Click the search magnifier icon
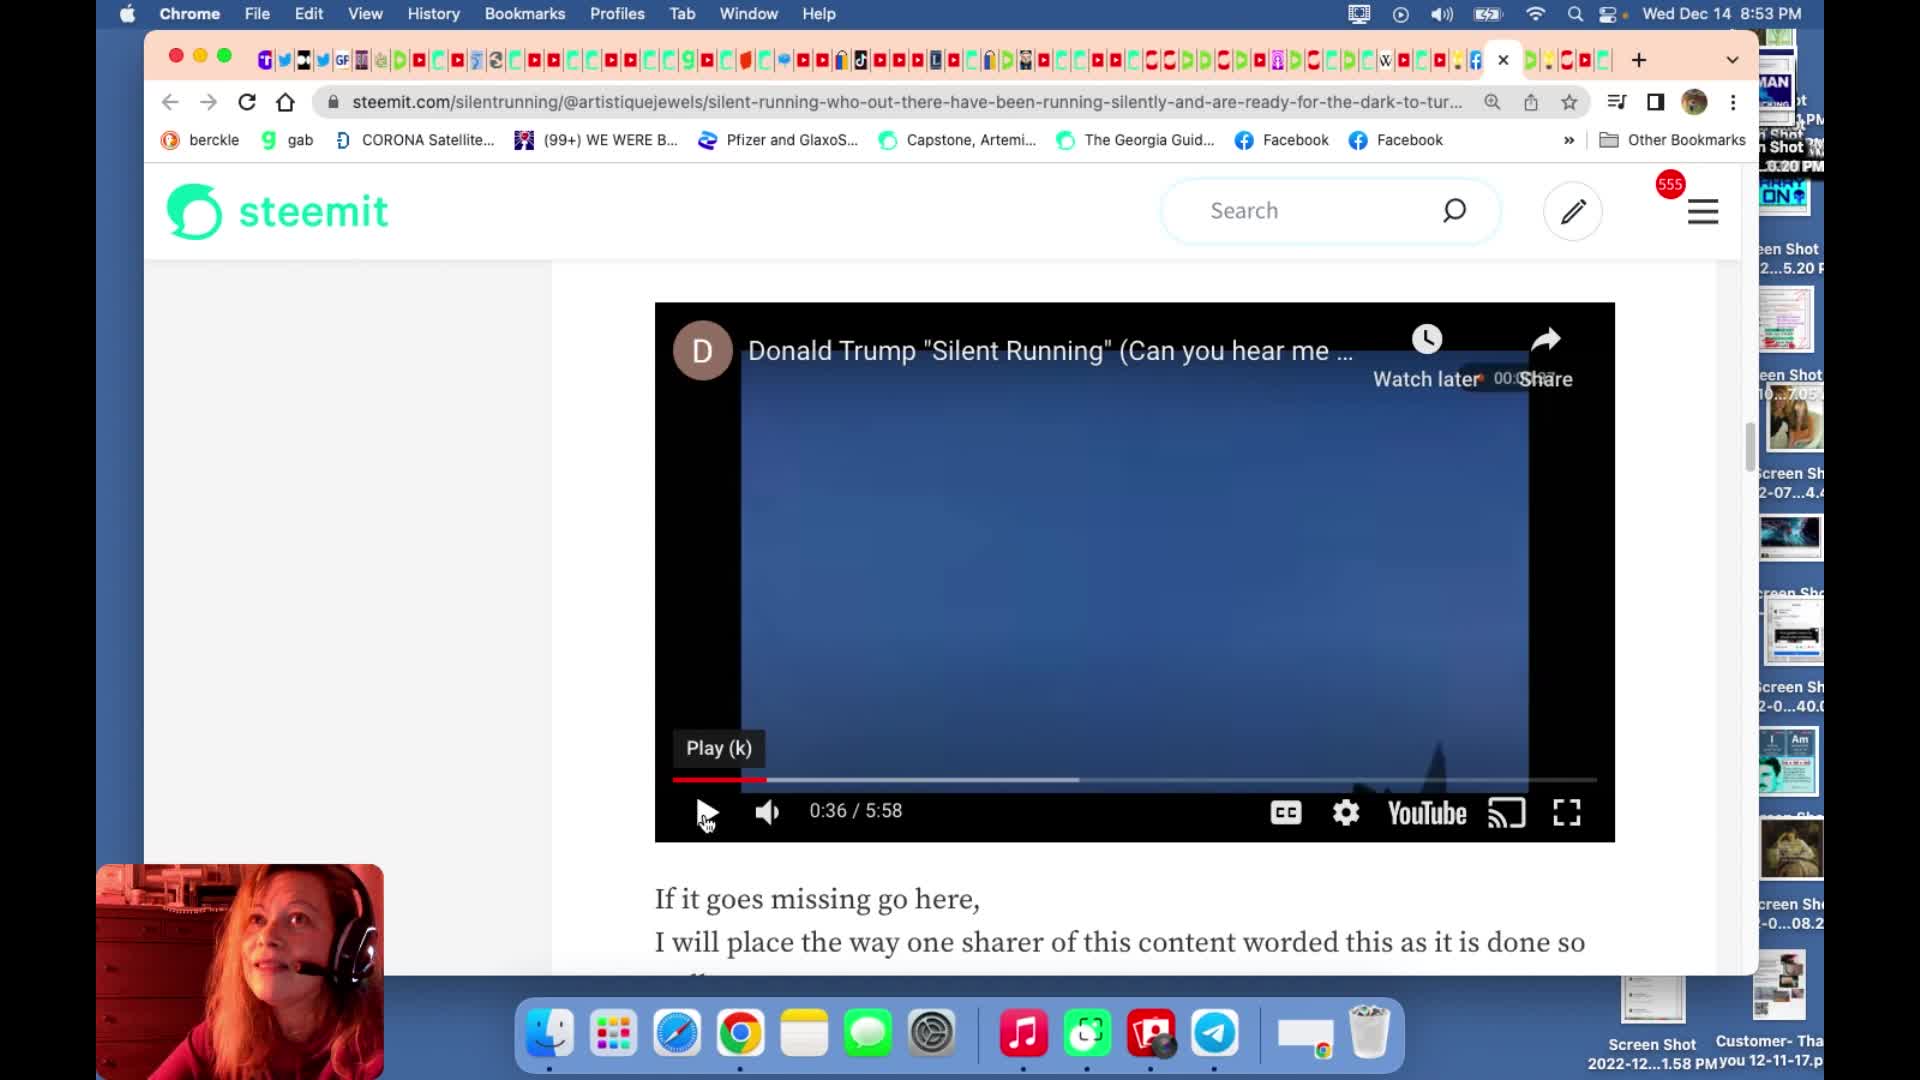This screenshot has width=1920, height=1080. pos(1454,210)
